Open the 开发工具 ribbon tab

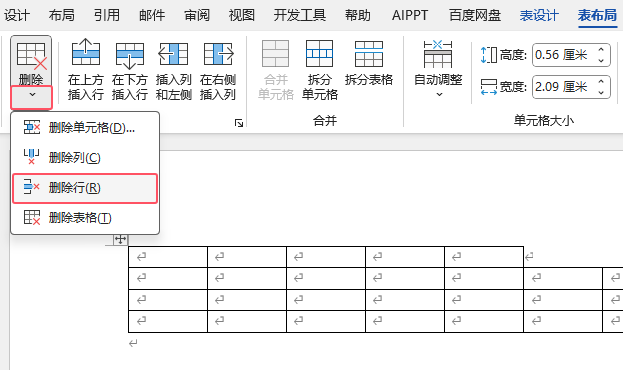point(300,15)
